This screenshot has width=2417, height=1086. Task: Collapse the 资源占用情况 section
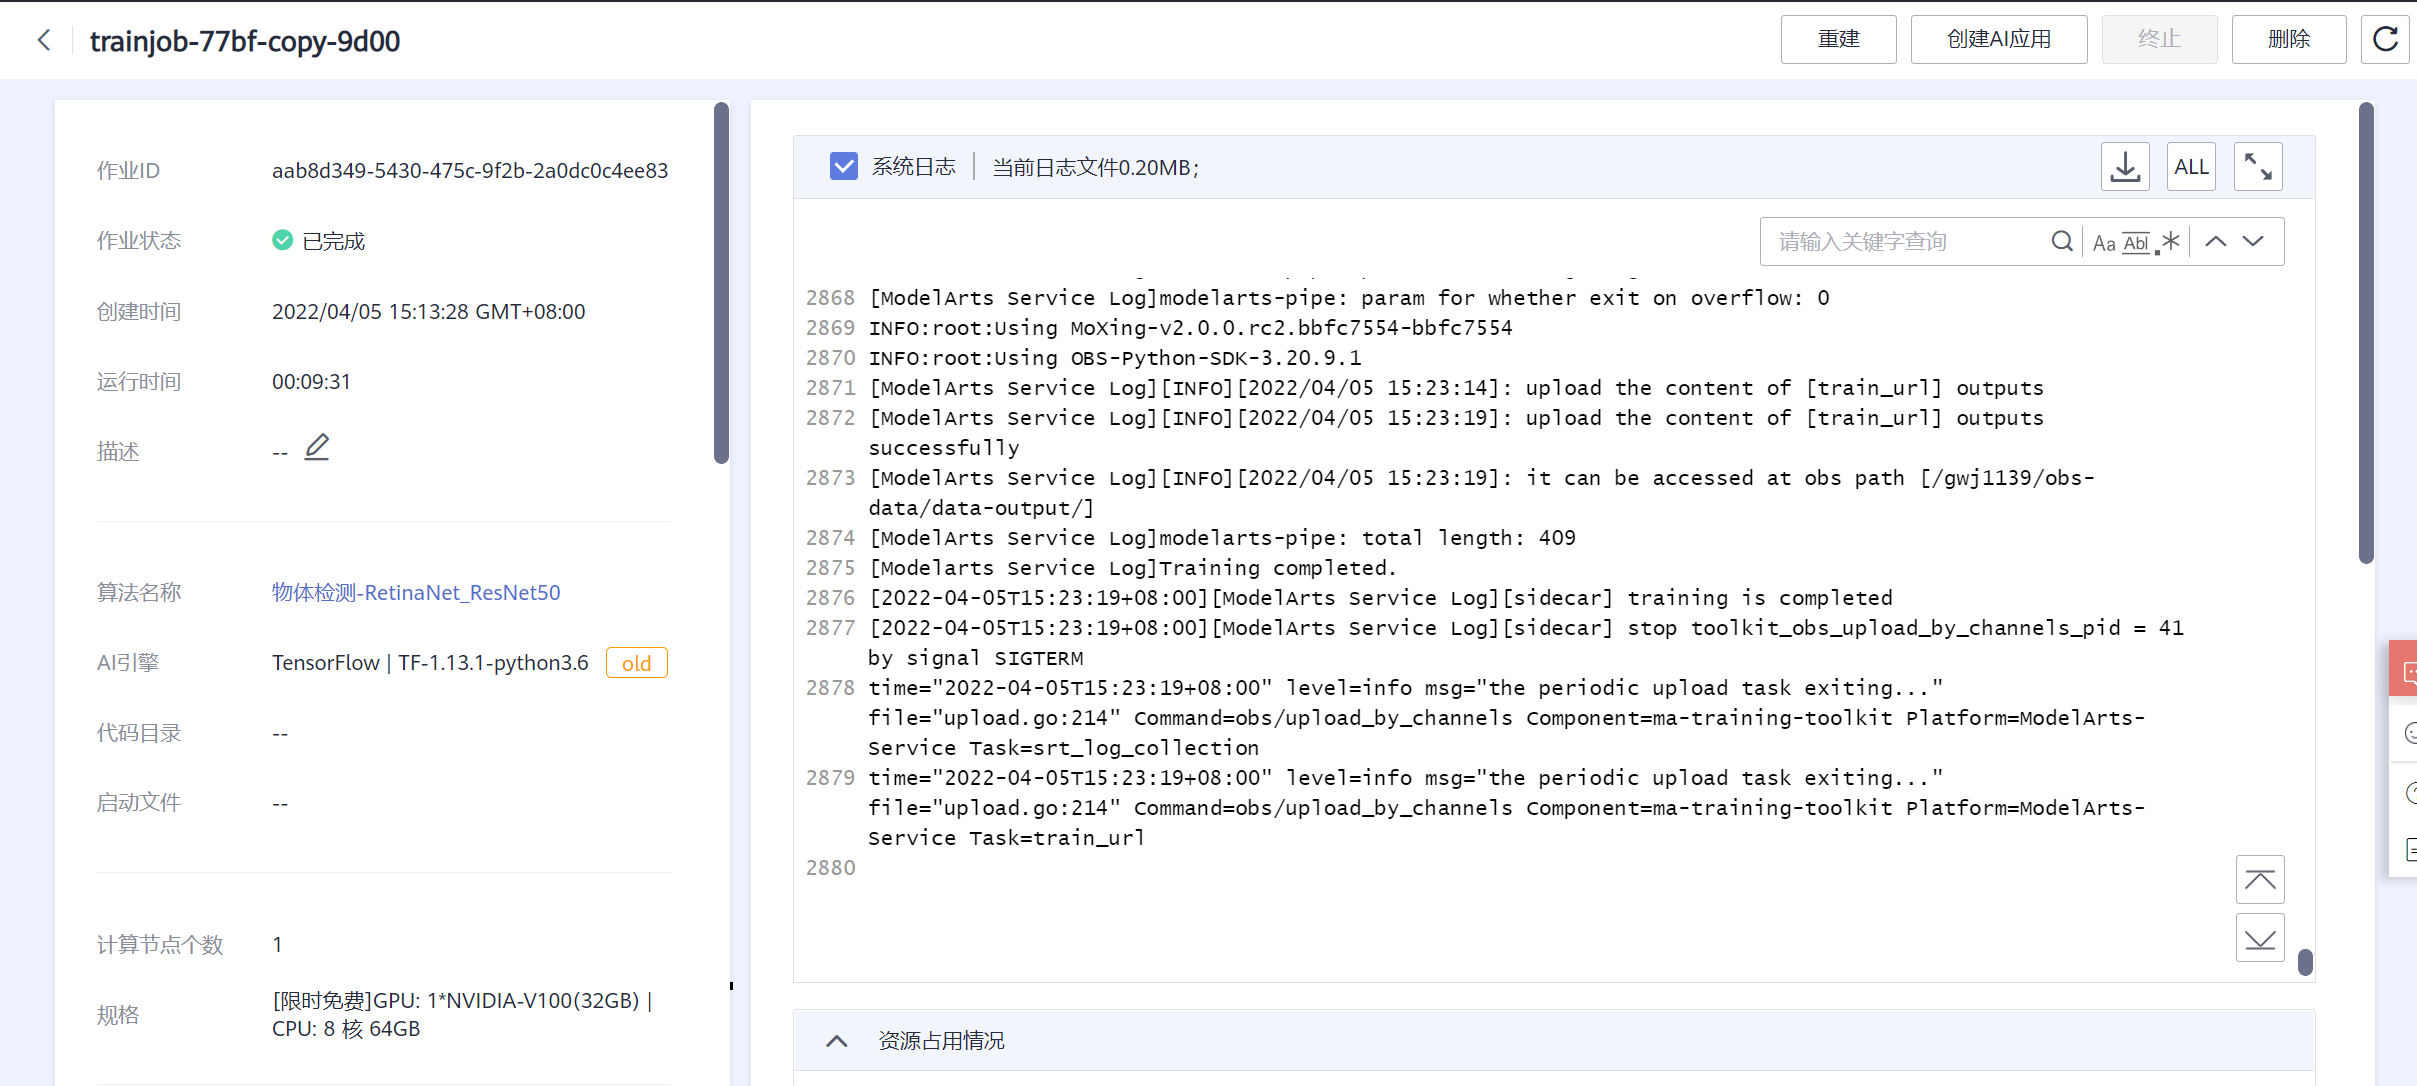[x=837, y=1041]
